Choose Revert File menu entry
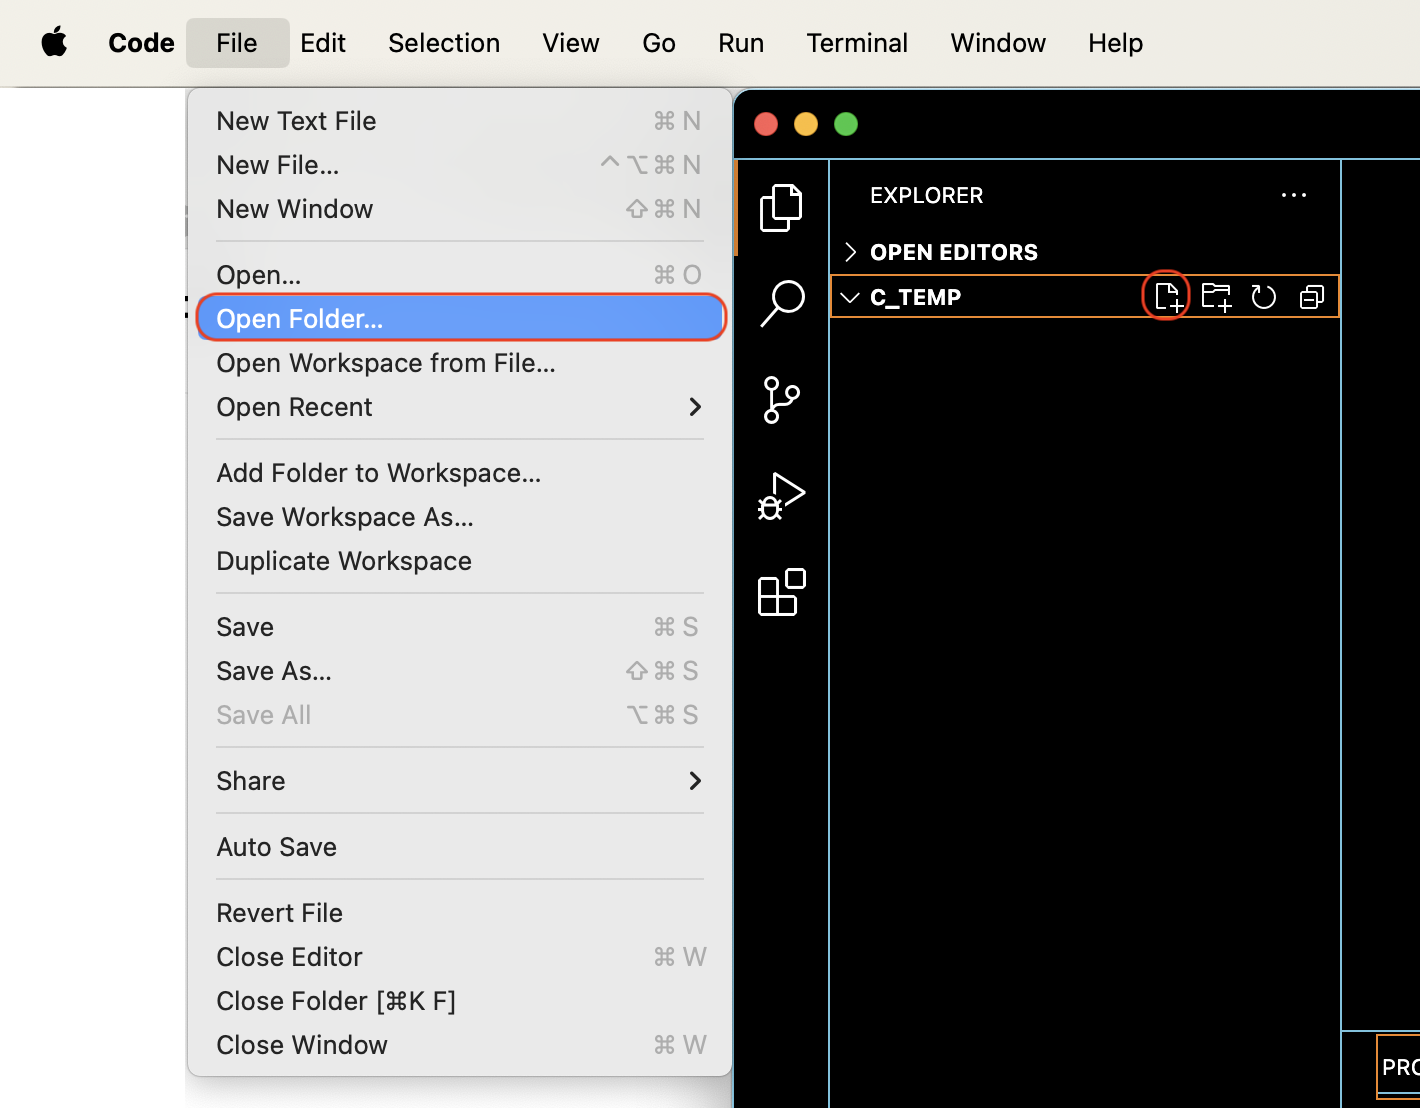 click(x=460, y=913)
